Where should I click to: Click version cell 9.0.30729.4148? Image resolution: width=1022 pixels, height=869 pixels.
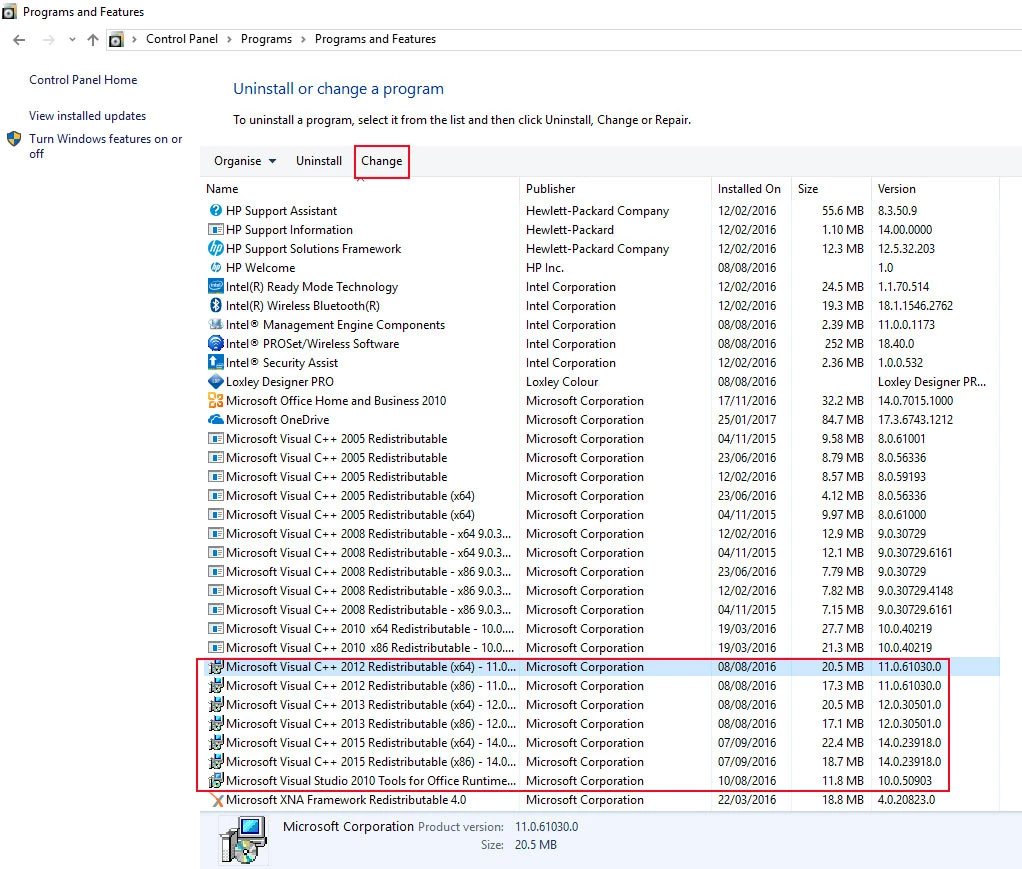pyautogui.click(x=915, y=590)
